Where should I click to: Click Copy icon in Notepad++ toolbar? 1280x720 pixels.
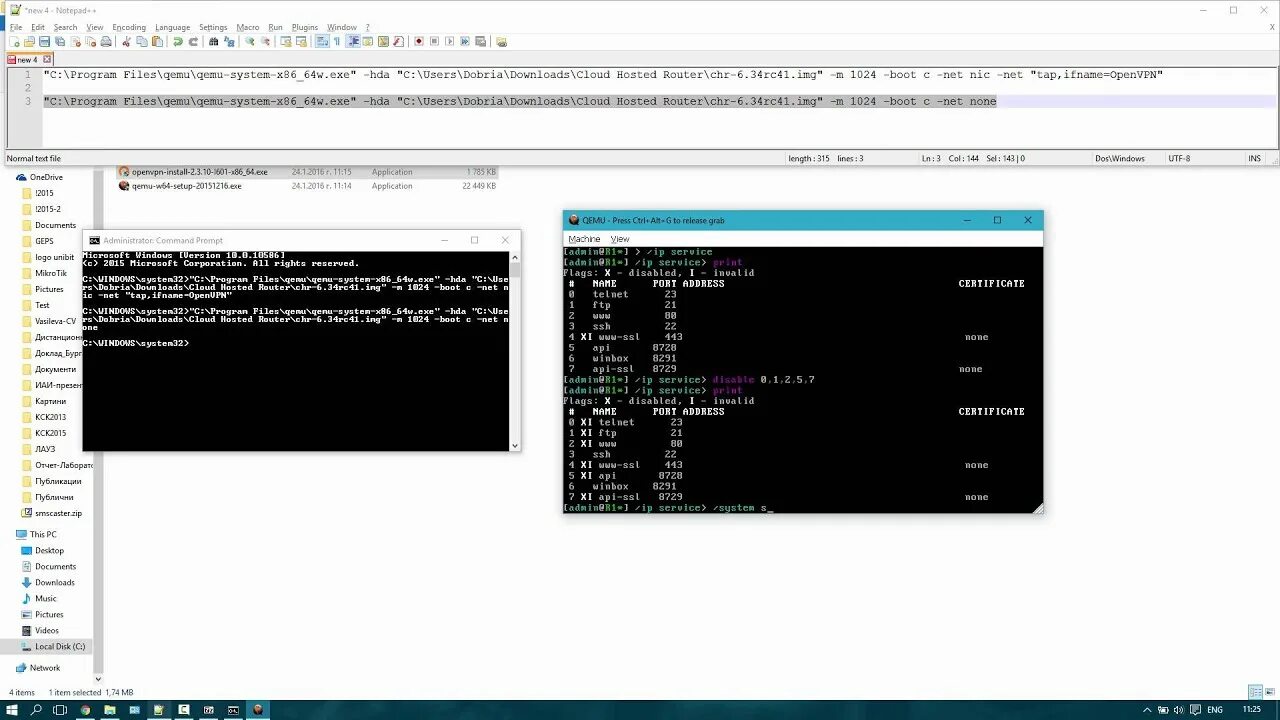pos(141,41)
